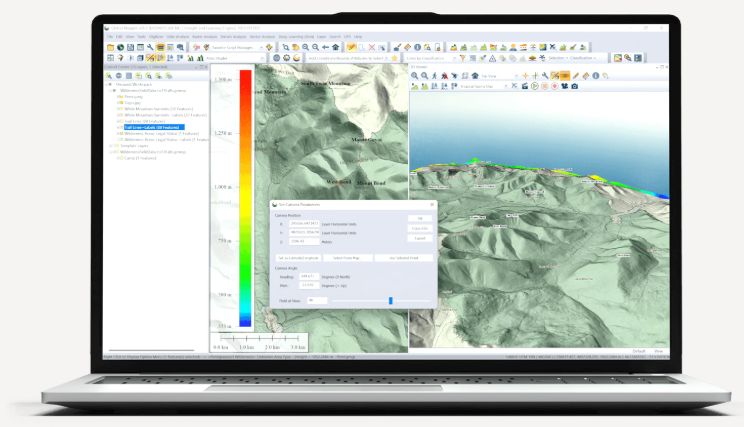Click the Use Selected Point button
Image resolution: width=744 pixels, height=427 pixels.
tap(404, 257)
